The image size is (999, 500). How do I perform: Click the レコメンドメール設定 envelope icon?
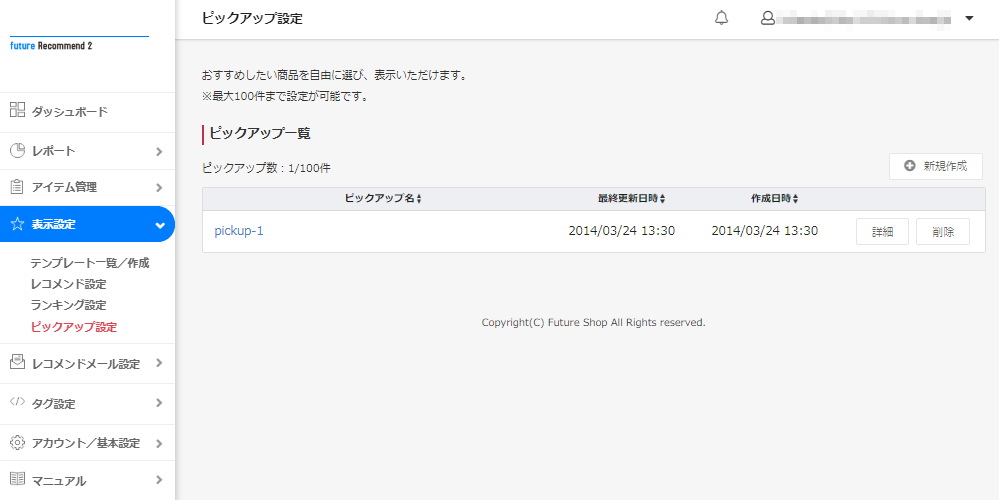(17, 362)
